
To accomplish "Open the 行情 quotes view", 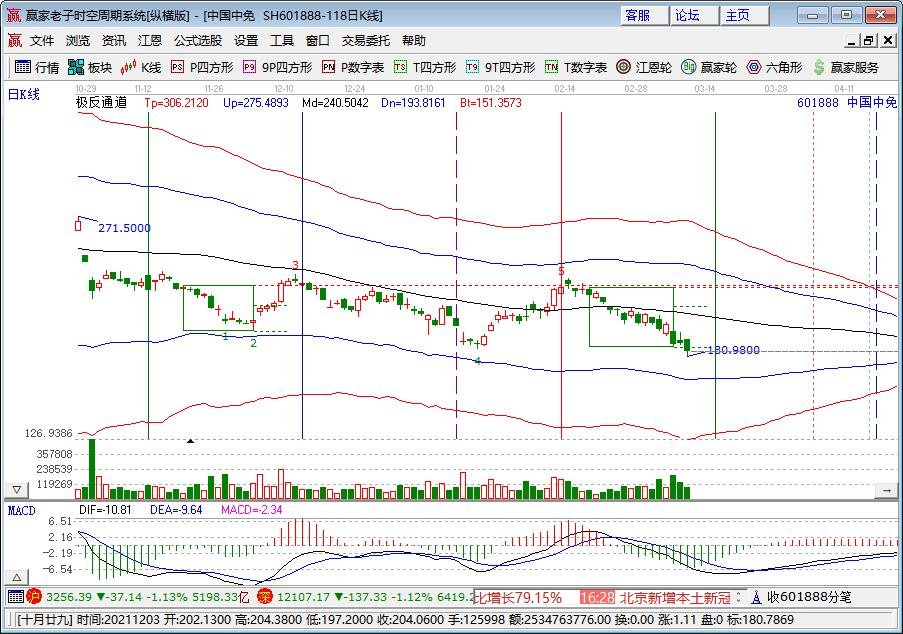I will click(37, 67).
